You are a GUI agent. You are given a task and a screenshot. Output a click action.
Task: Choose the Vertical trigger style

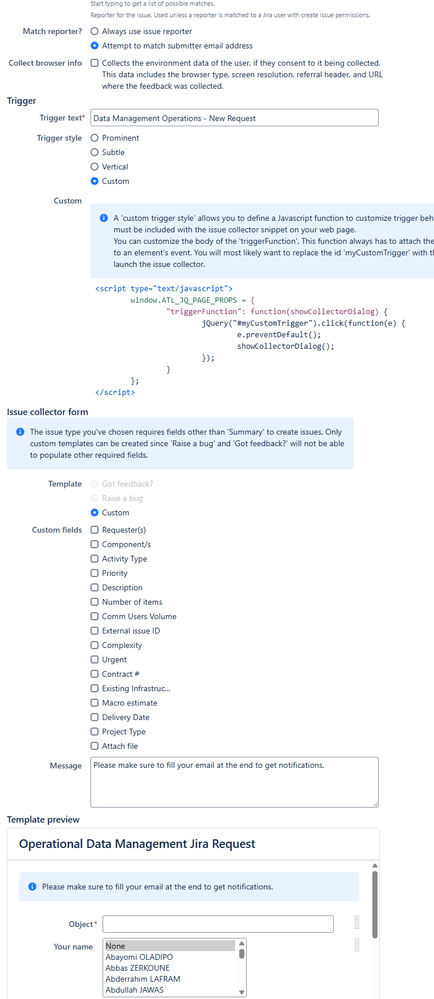(x=95, y=167)
